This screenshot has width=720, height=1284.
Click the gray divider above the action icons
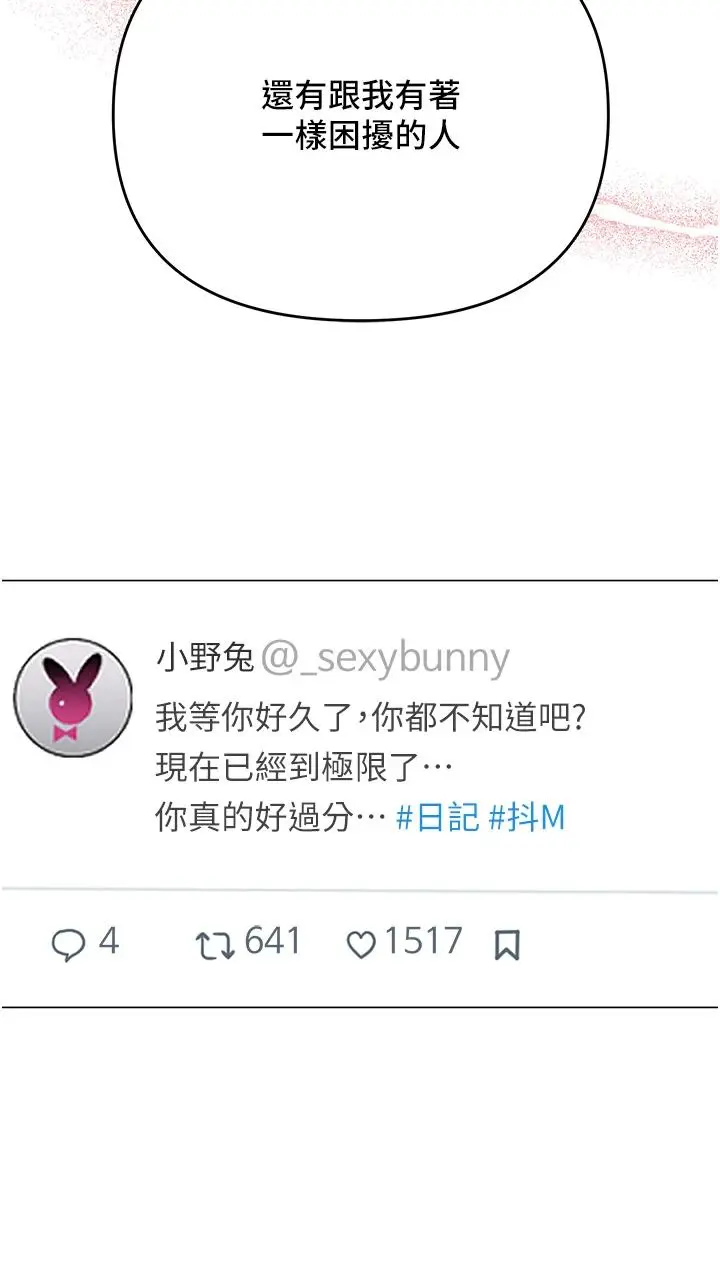point(360,889)
